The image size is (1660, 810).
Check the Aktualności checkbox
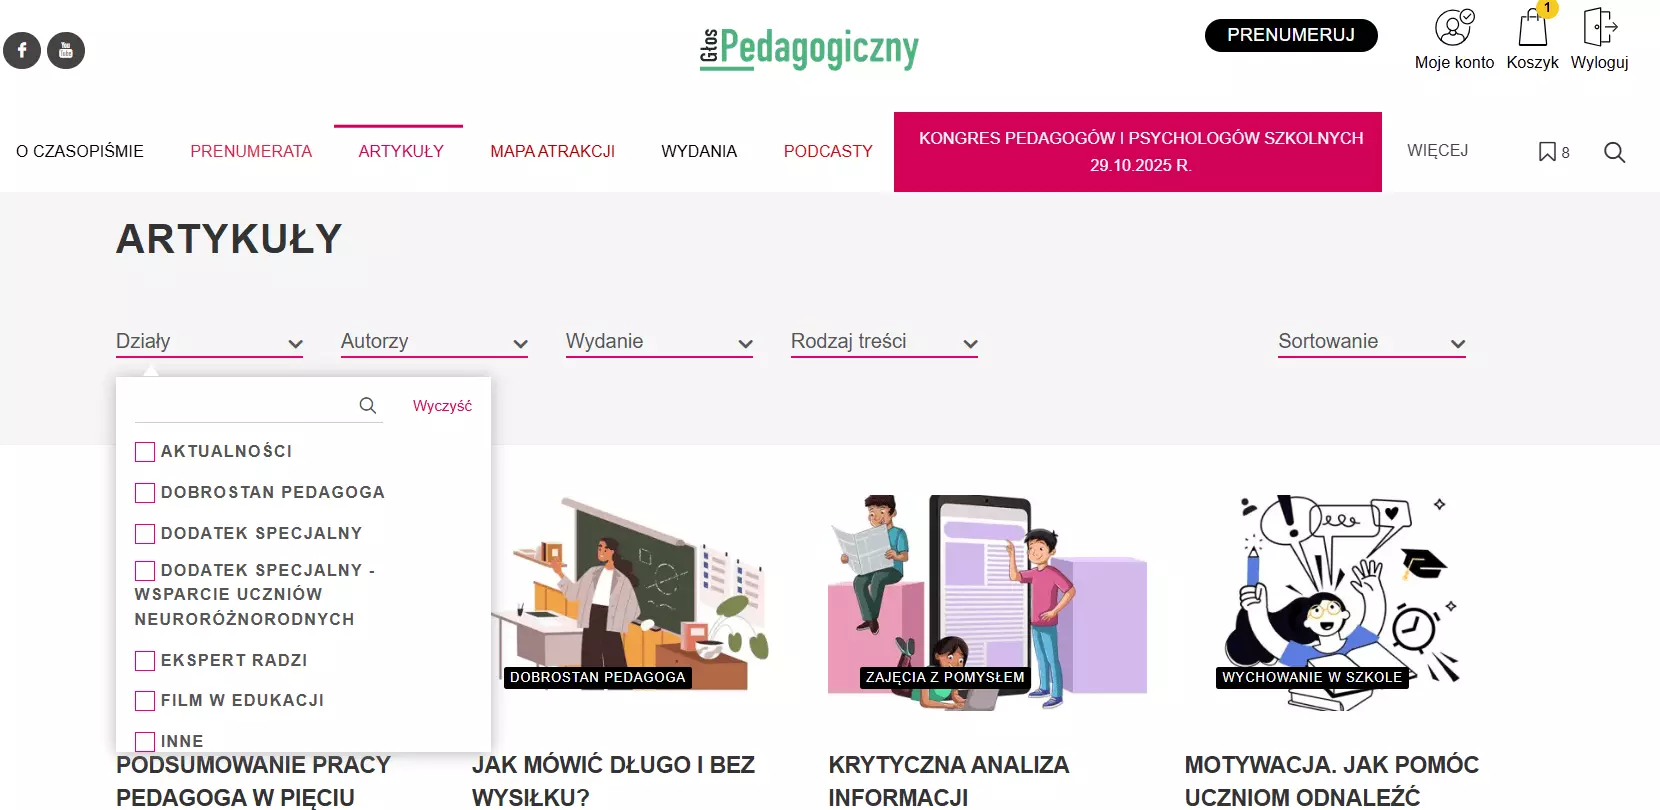[x=145, y=452]
